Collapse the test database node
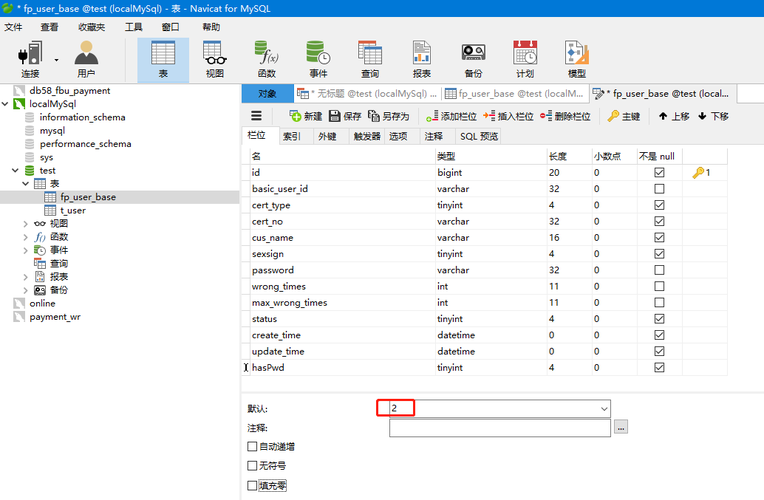Screen dimensions: 764x500 click(x=16, y=171)
